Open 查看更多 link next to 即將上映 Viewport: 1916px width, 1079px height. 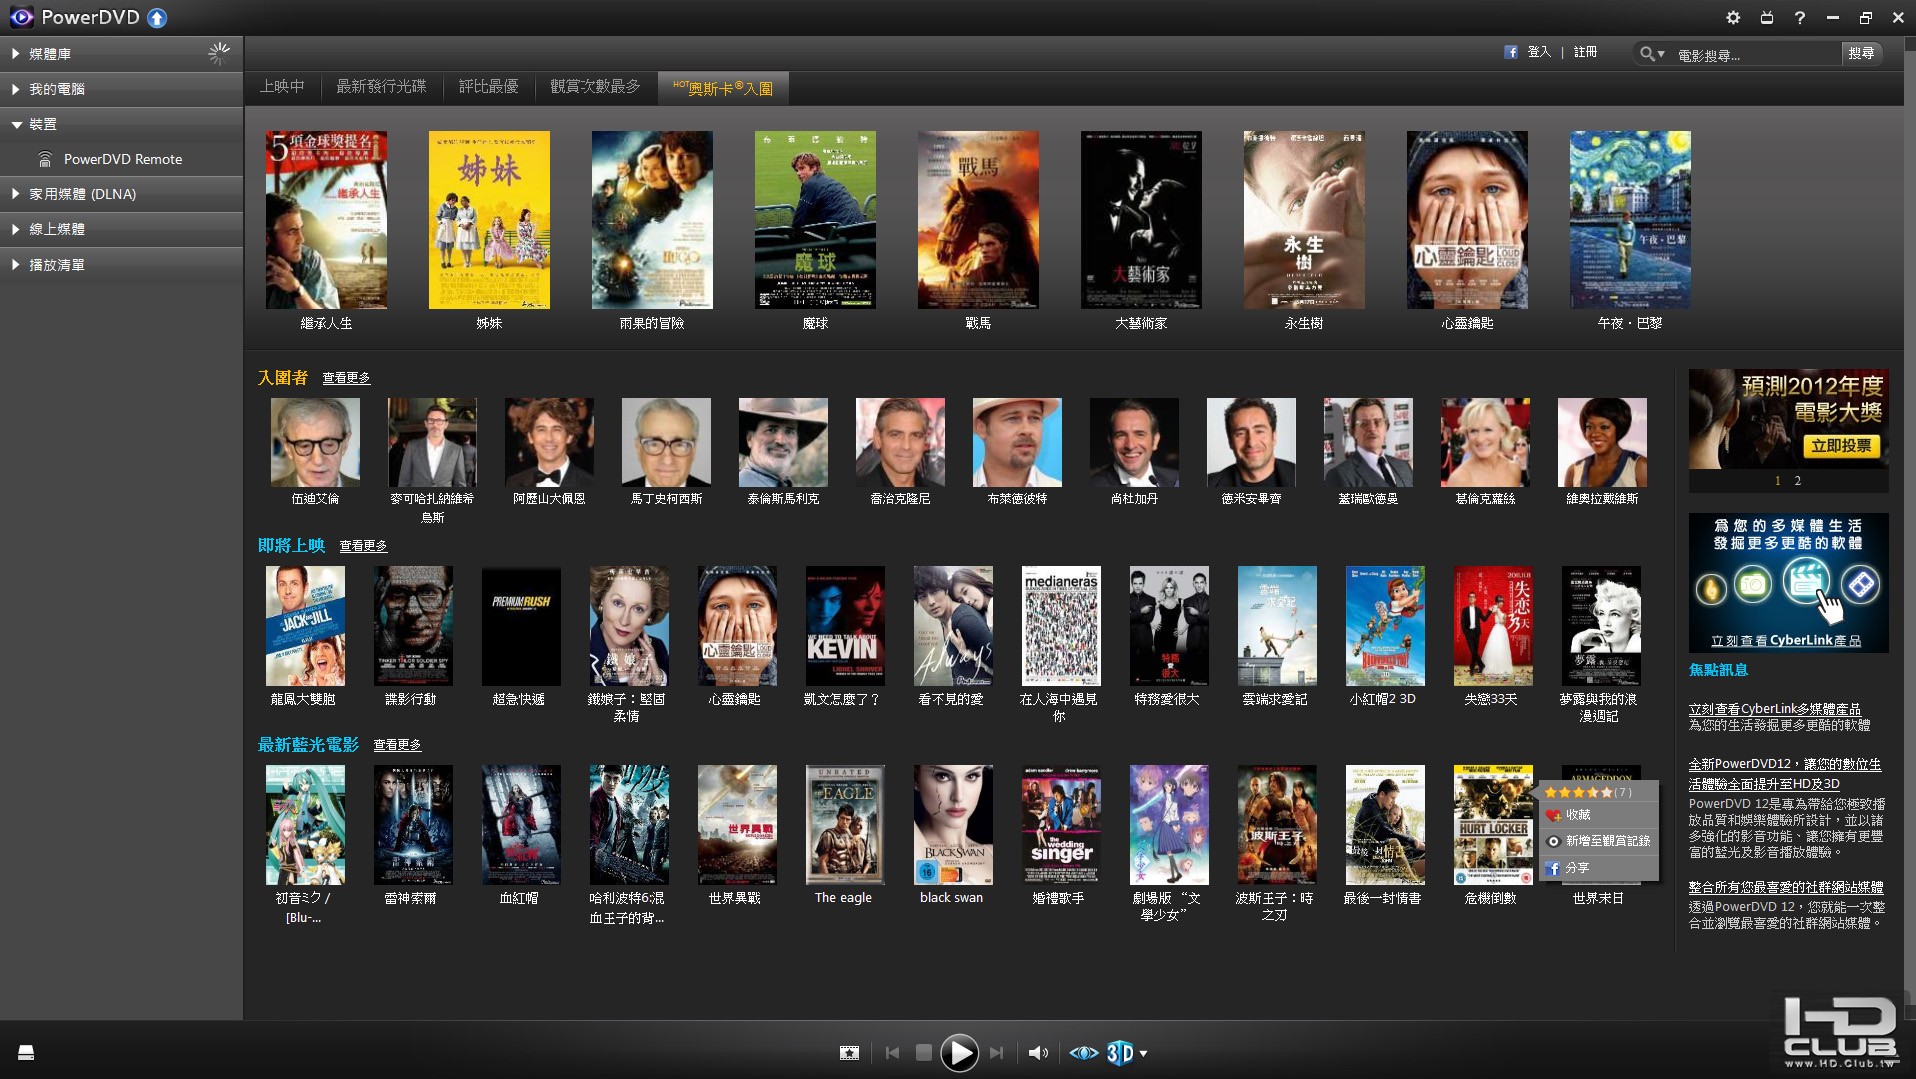click(363, 546)
